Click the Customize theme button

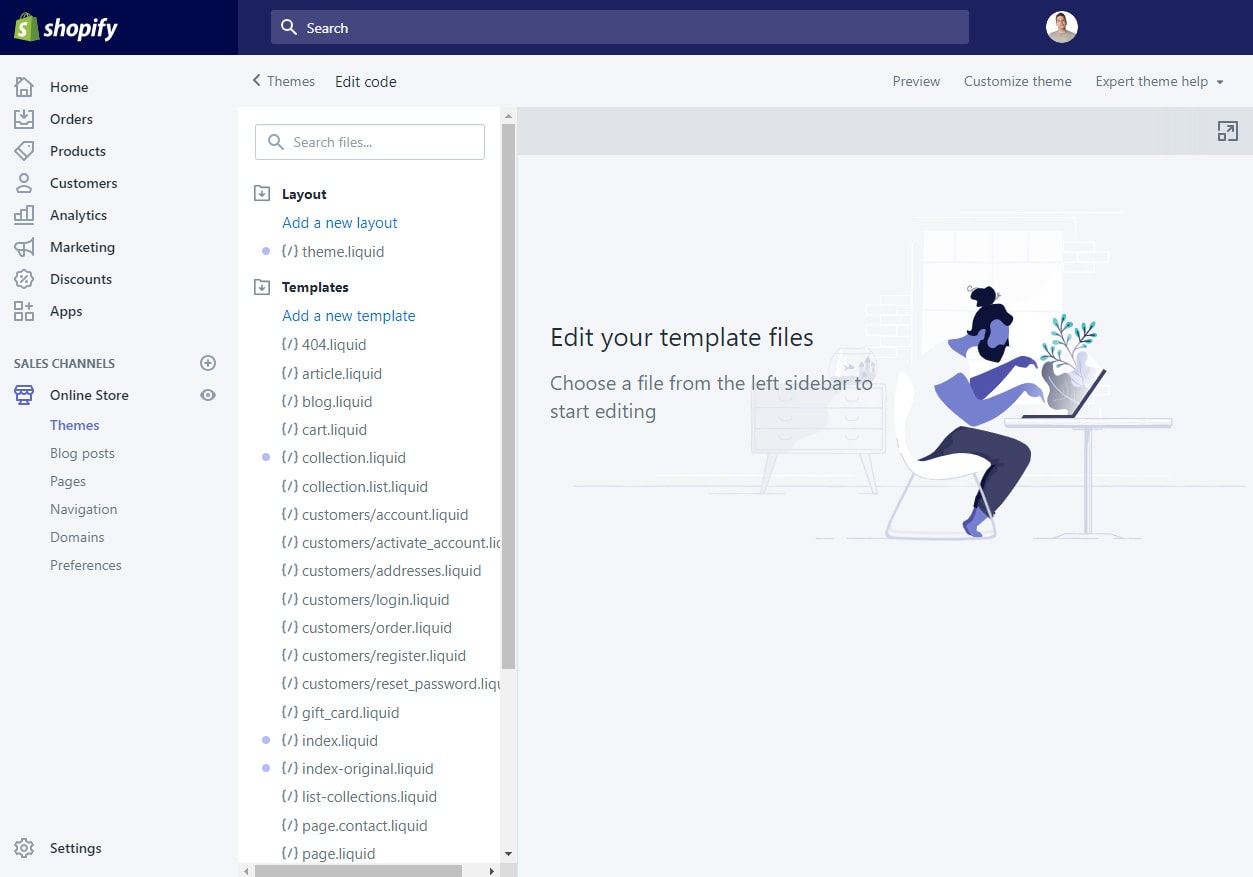[x=1017, y=81]
